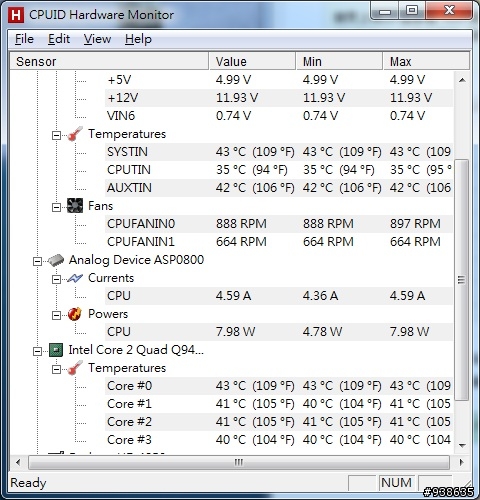Collapse the Fans group
Viewport: 480px width, 500px height.
coord(56,207)
